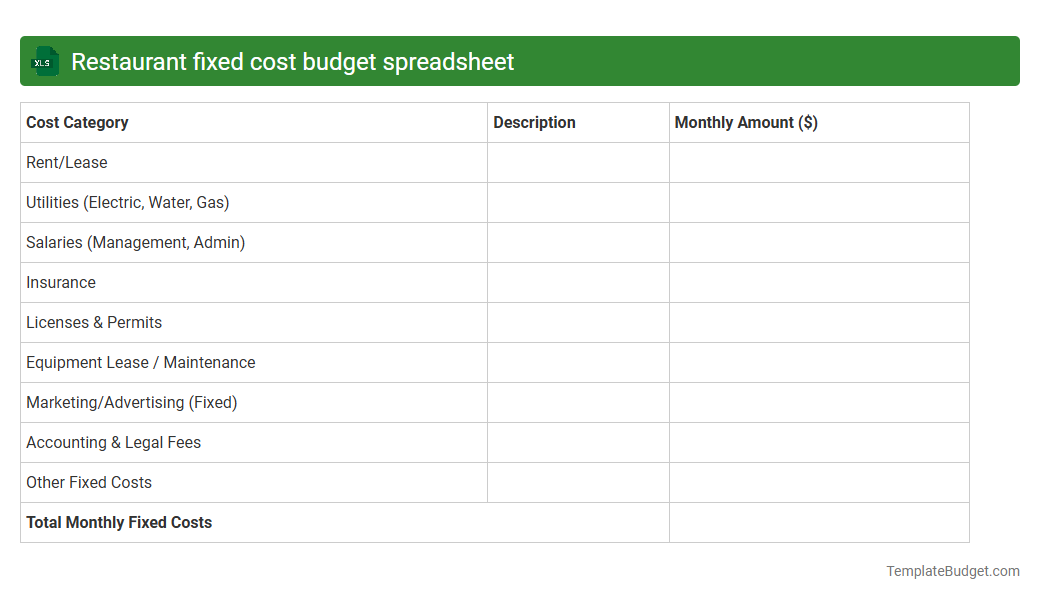Select the Salaries (Management, Admin) category

137,242
